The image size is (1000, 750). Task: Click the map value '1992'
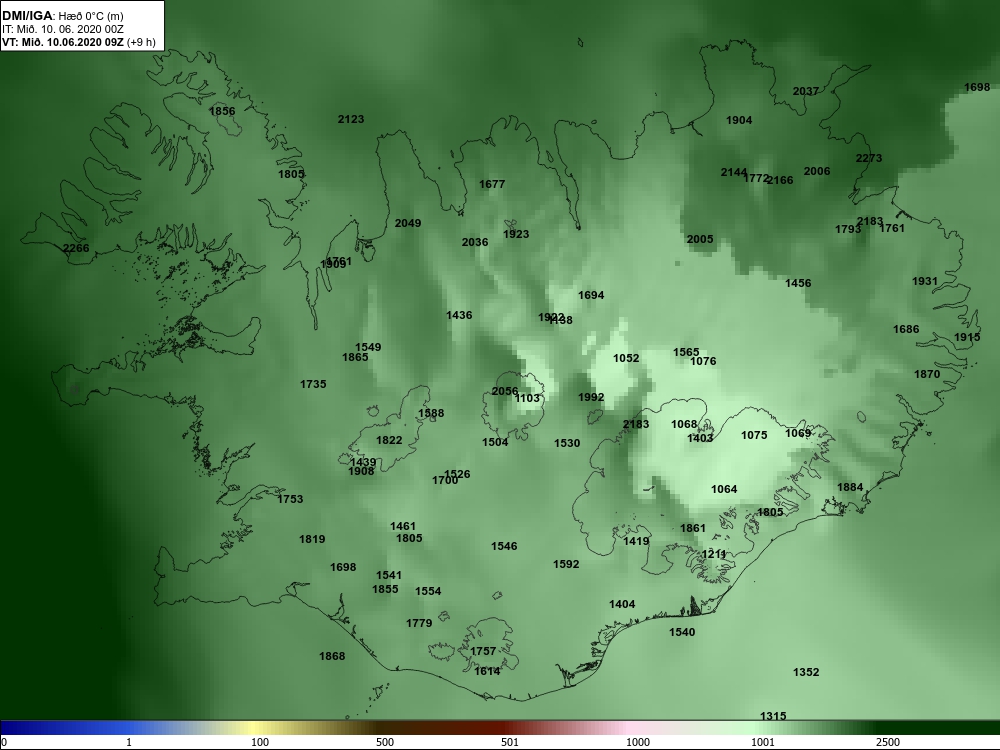(591, 397)
